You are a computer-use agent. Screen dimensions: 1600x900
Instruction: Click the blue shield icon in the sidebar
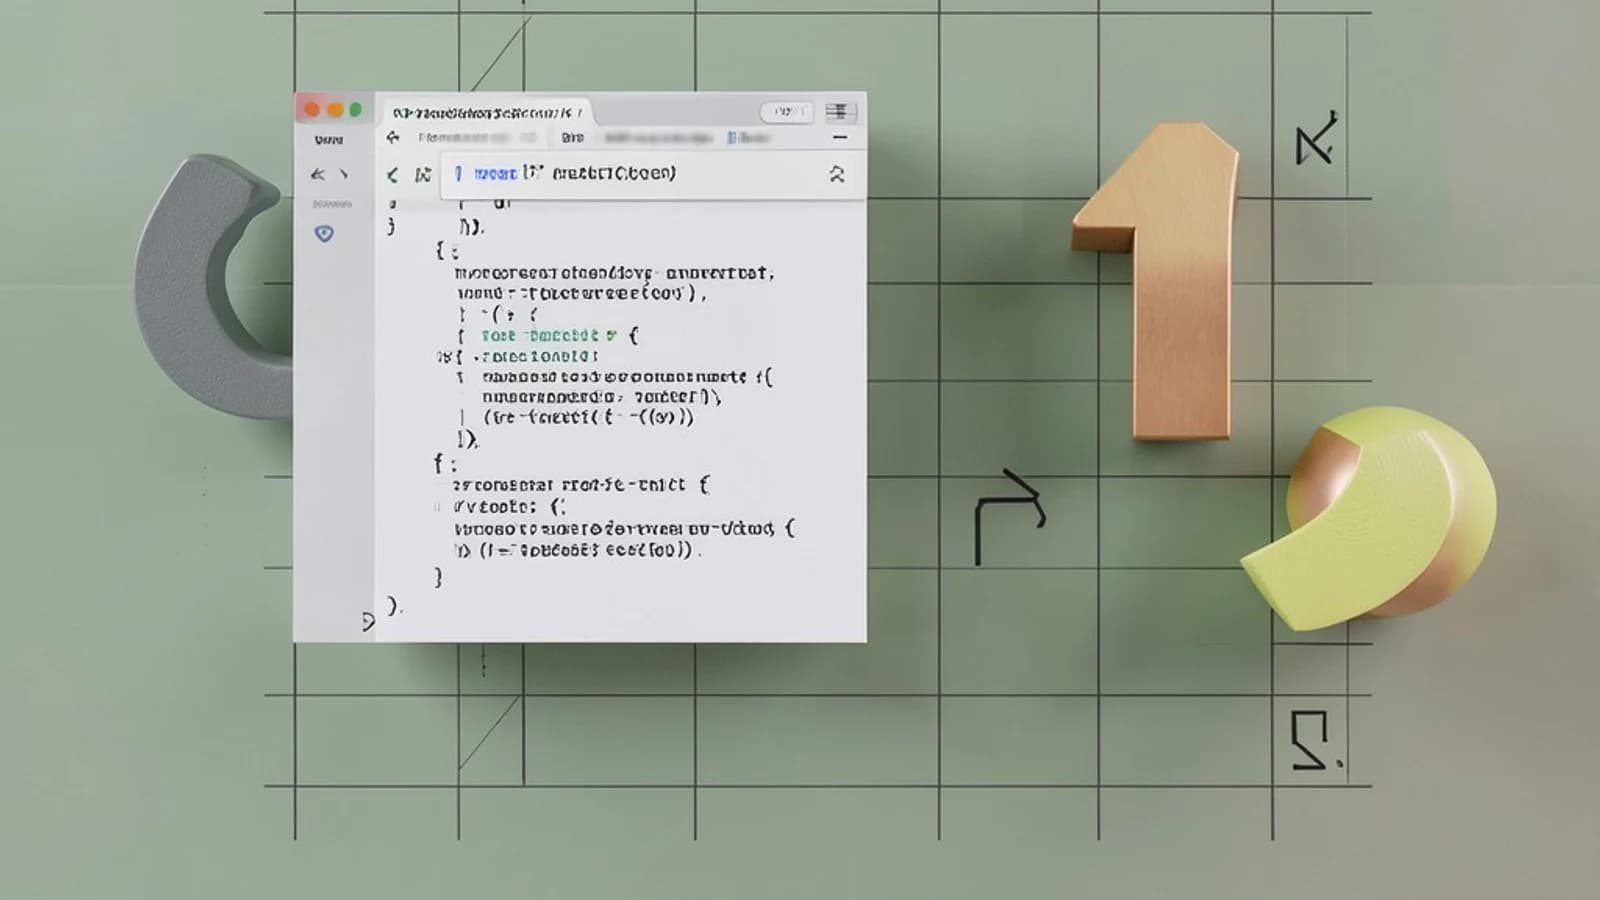(324, 234)
